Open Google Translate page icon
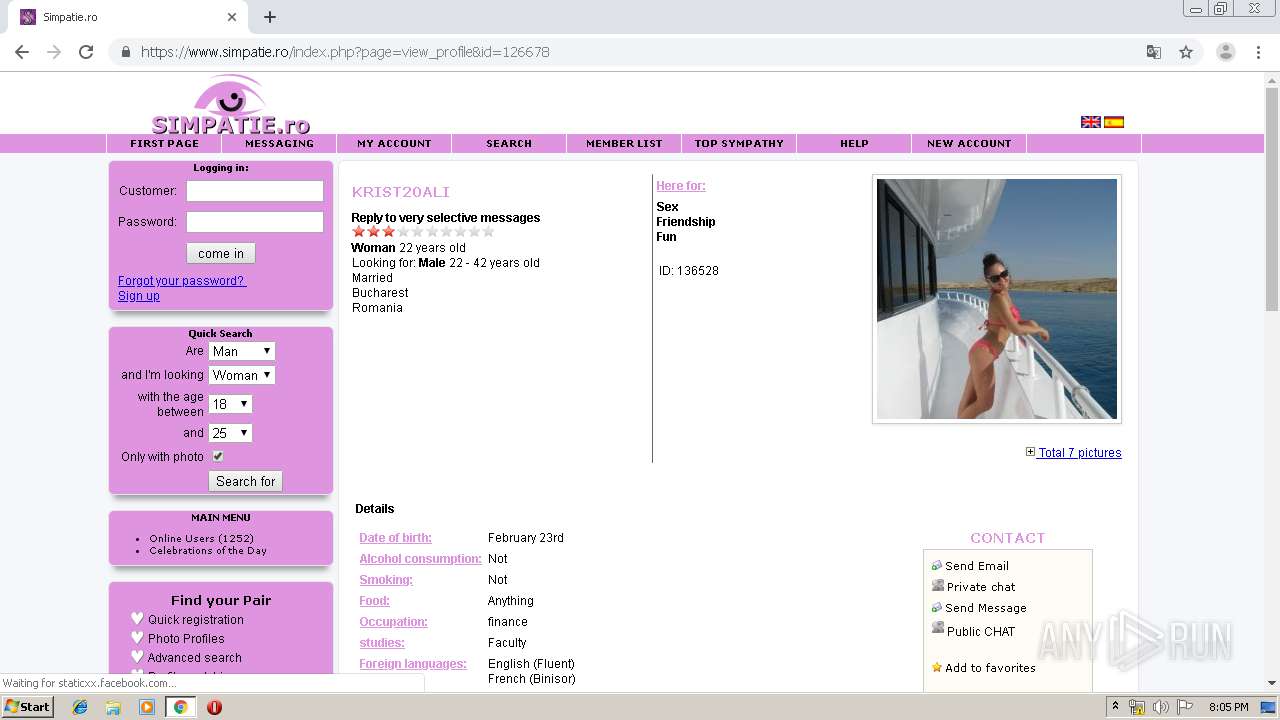The width and height of the screenshot is (1280, 720). [x=1154, y=52]
